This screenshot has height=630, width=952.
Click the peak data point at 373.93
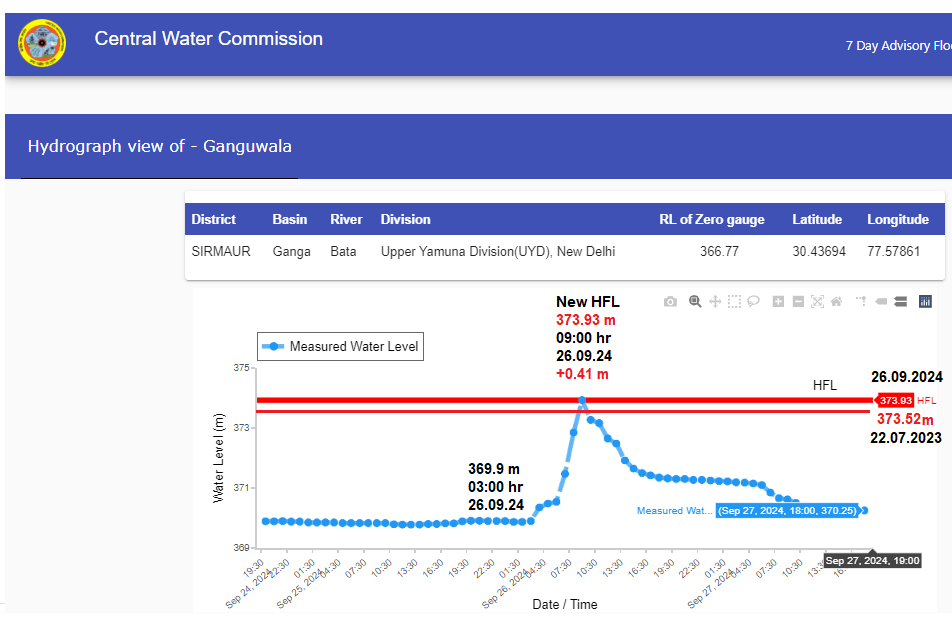click(x=582, y=400)
